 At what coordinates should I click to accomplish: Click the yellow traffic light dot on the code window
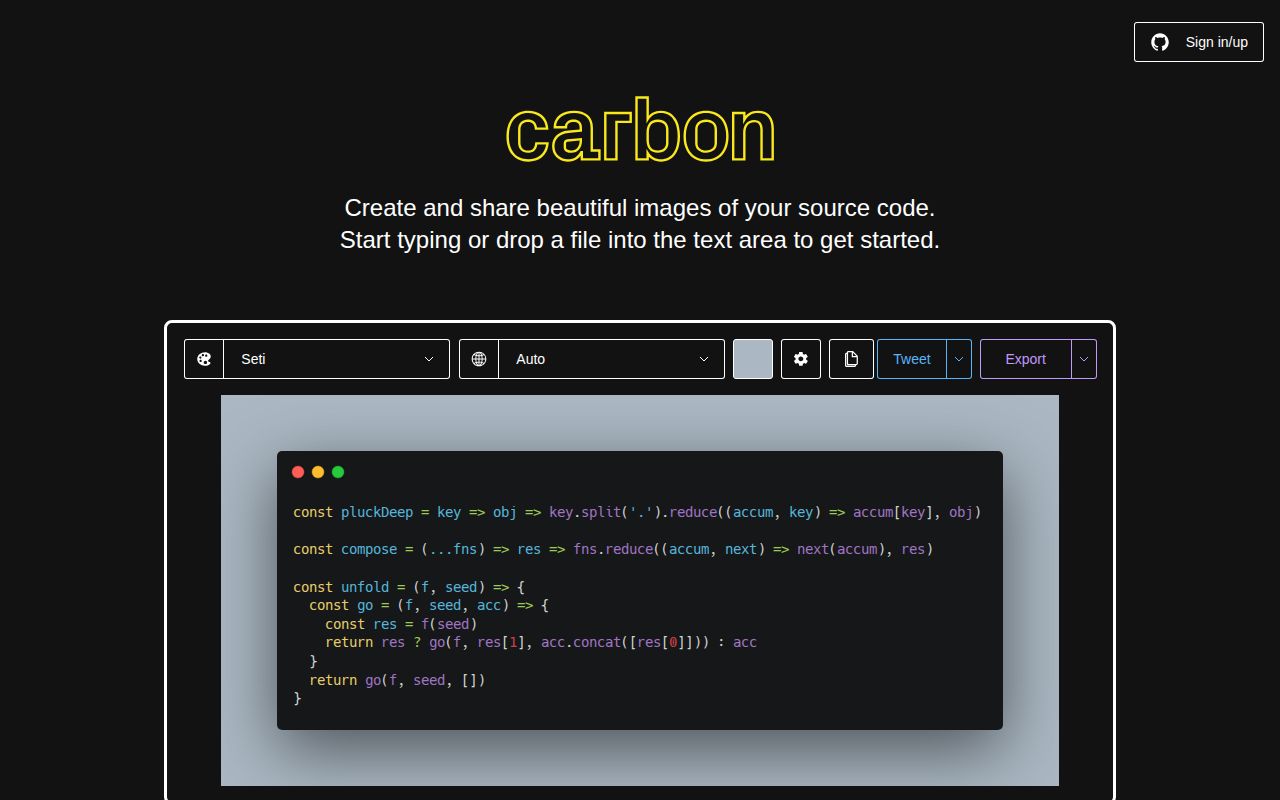pos(318,472)
